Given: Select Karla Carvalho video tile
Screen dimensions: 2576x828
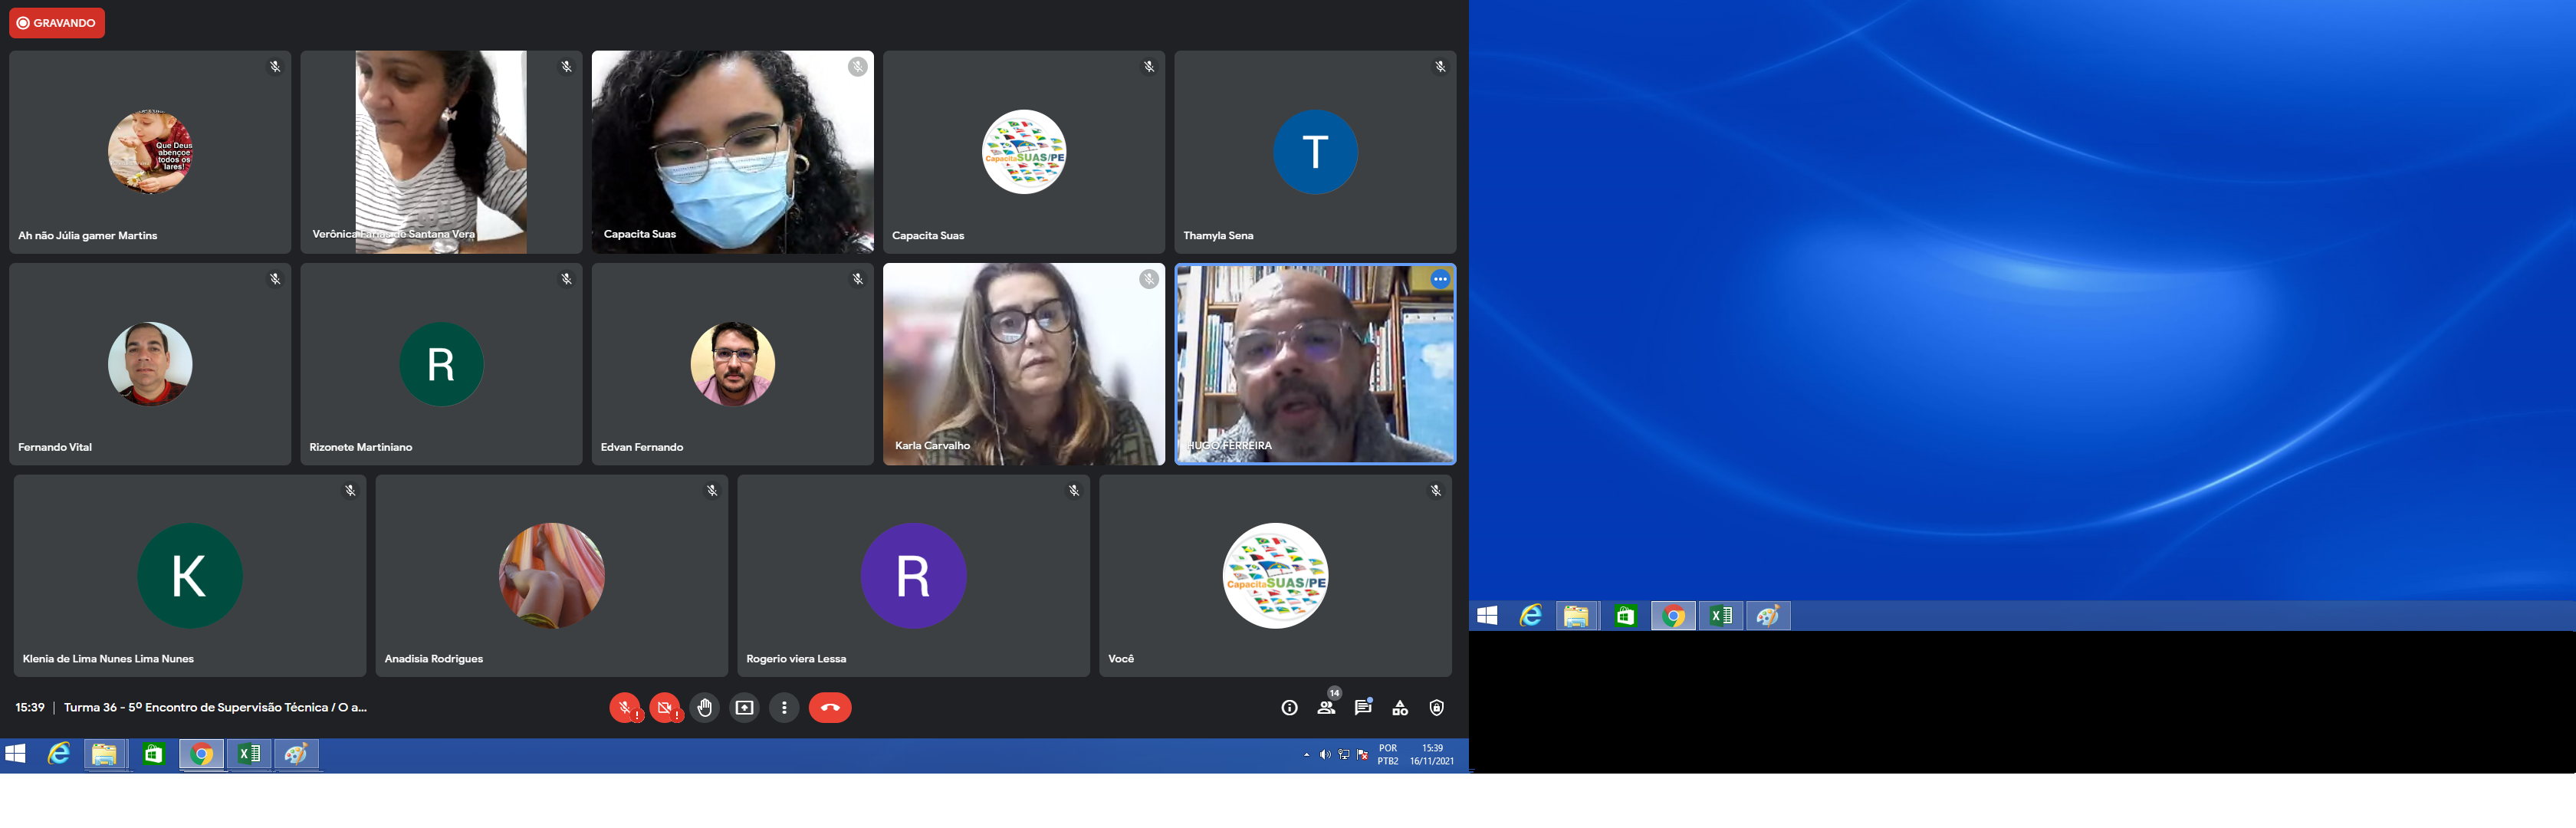Looking at the screenshot, I should coord(1023,364).
